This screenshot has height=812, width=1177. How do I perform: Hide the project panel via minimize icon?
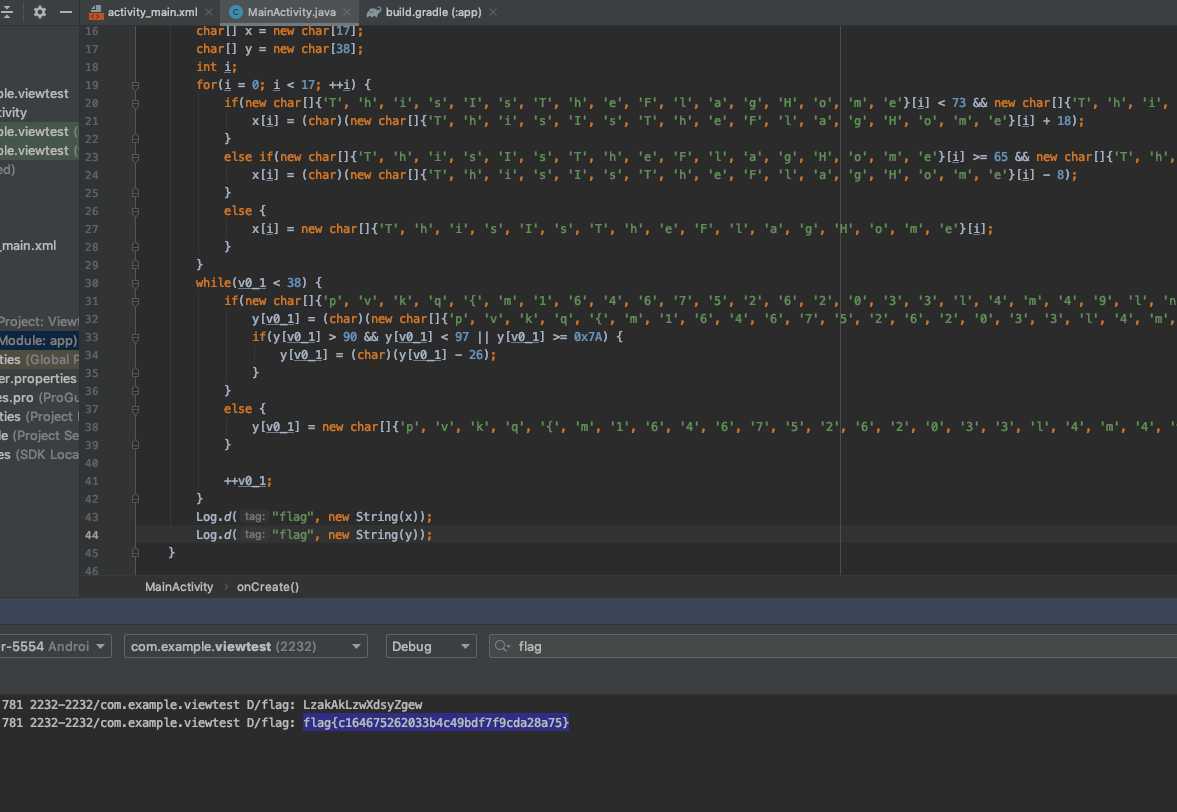[66, 12]
